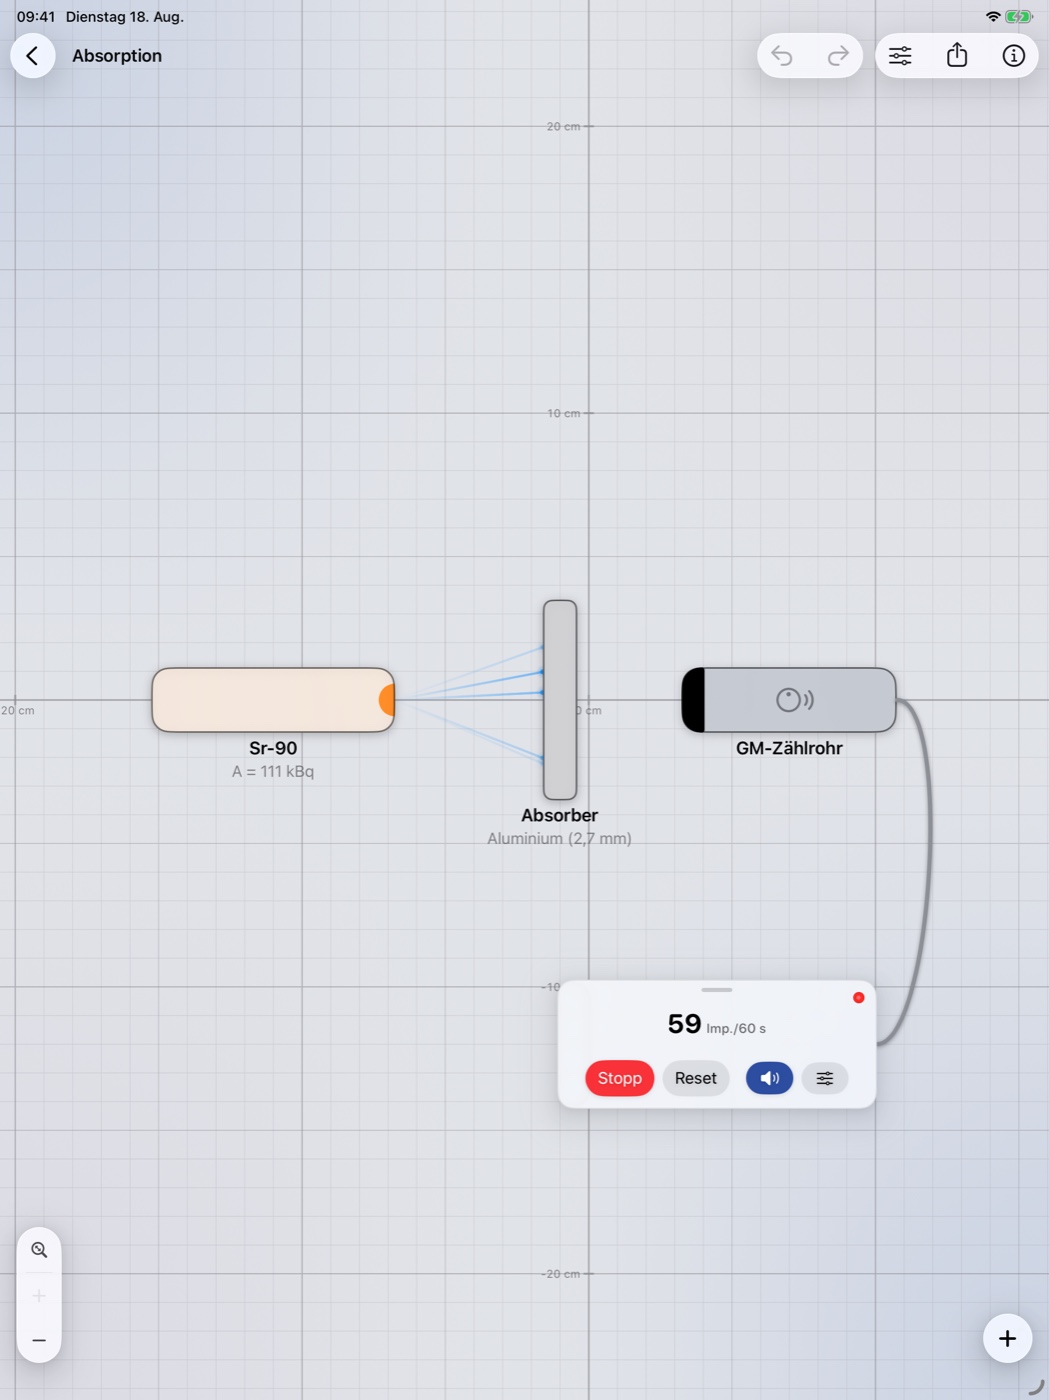The width and height of the screenshot is (1049, 1400).
Task: Open the counter settings sliders icon
Action: coord(825,1078)
